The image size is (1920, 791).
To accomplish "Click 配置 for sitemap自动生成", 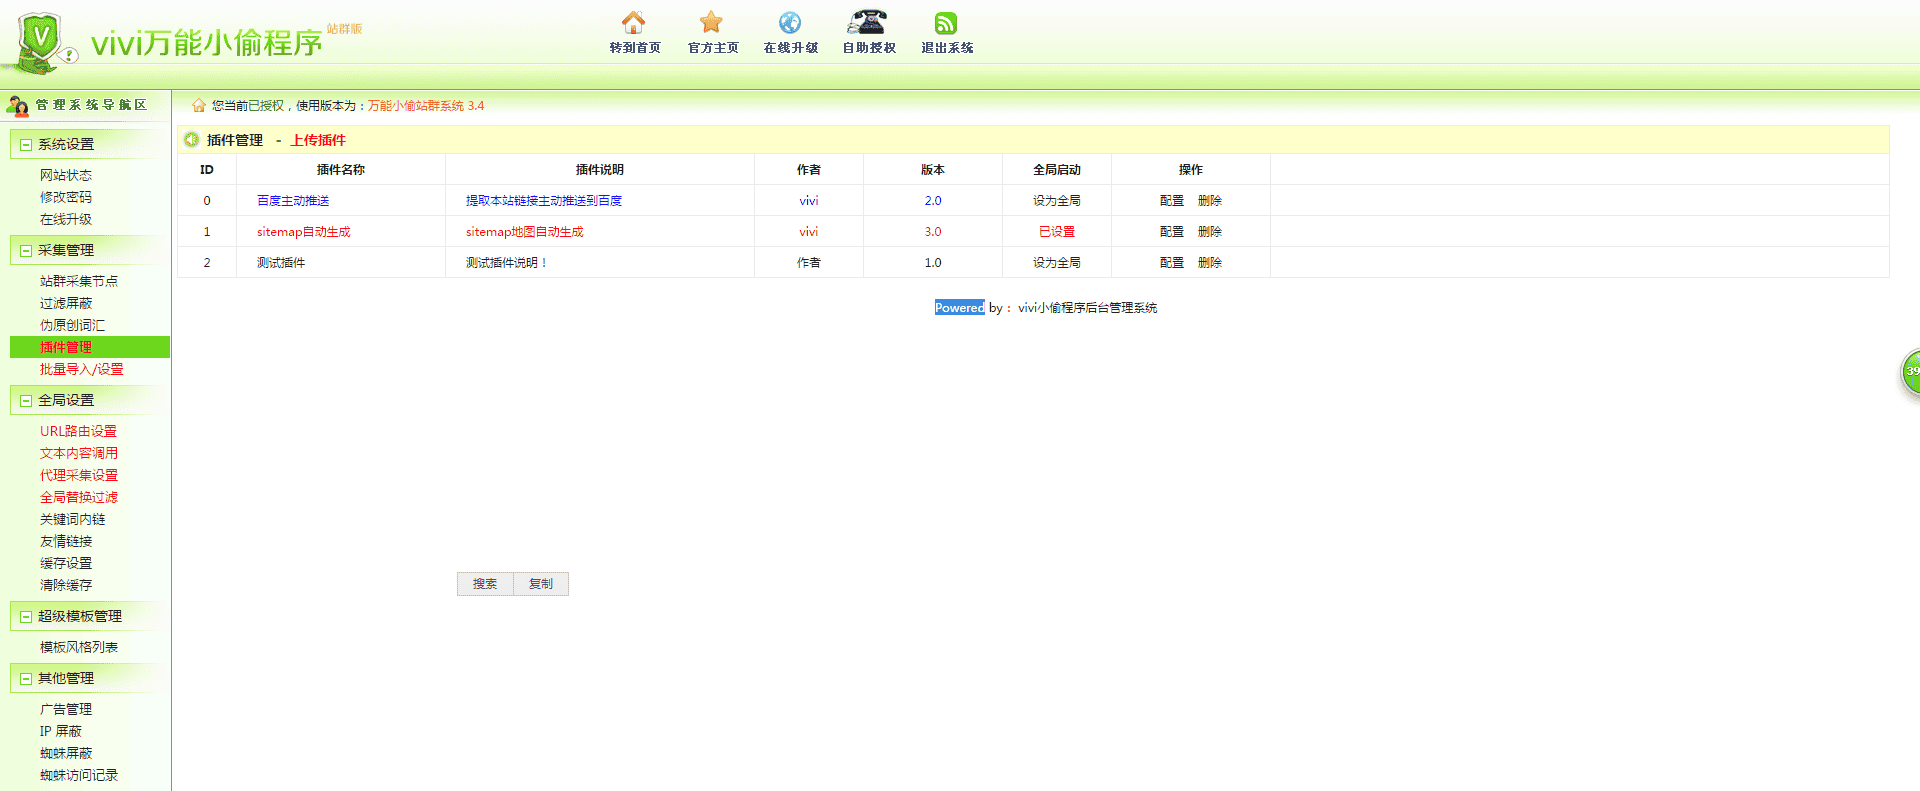I will tap(1172, 232).
